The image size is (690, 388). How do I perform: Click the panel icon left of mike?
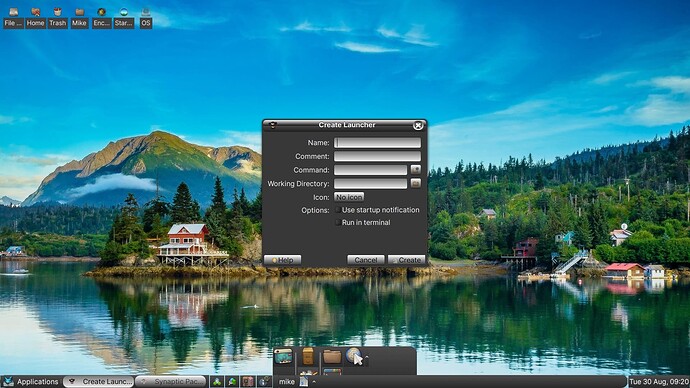coord(264,381)
